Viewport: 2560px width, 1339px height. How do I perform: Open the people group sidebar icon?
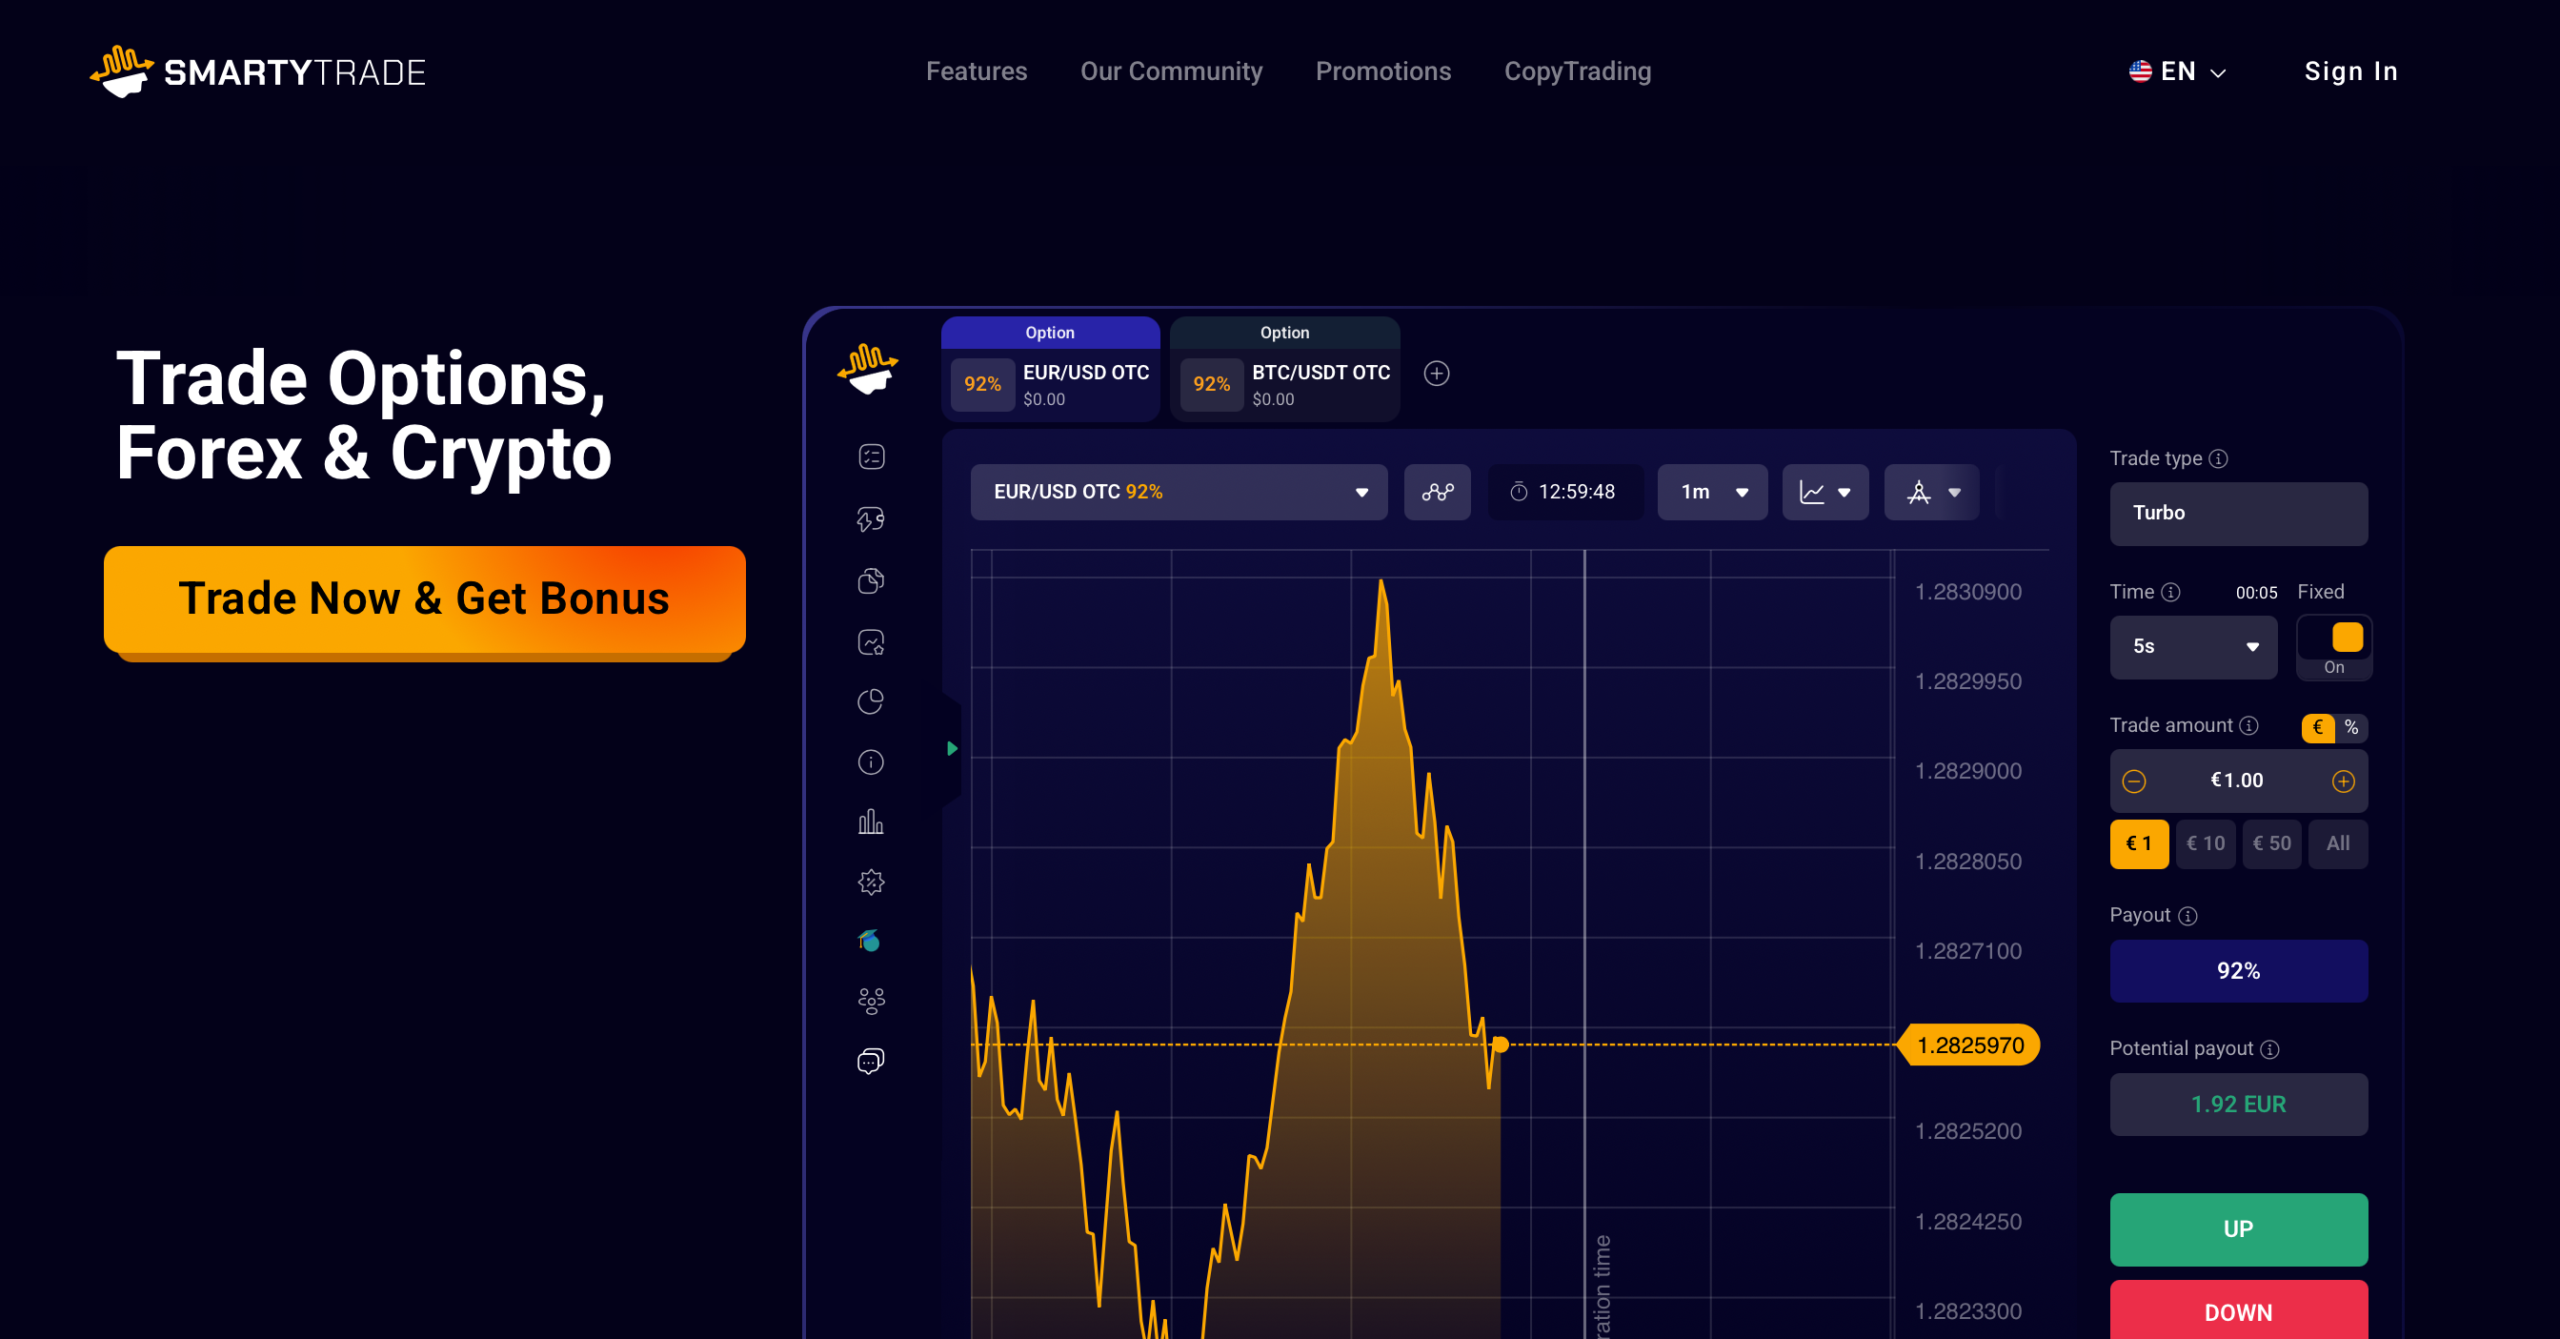pos(871,1001)
